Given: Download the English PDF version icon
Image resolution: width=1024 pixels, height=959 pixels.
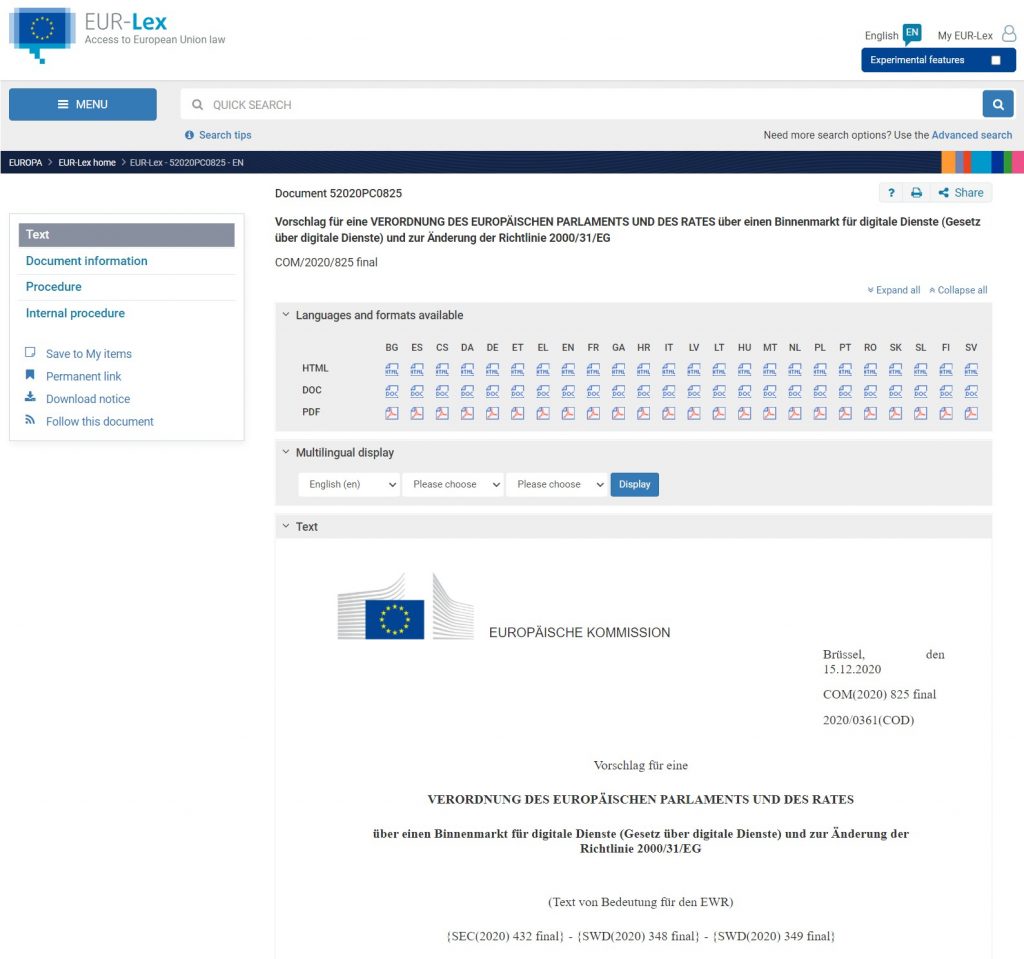Looking at the screenshot, I should click(568, 413).
